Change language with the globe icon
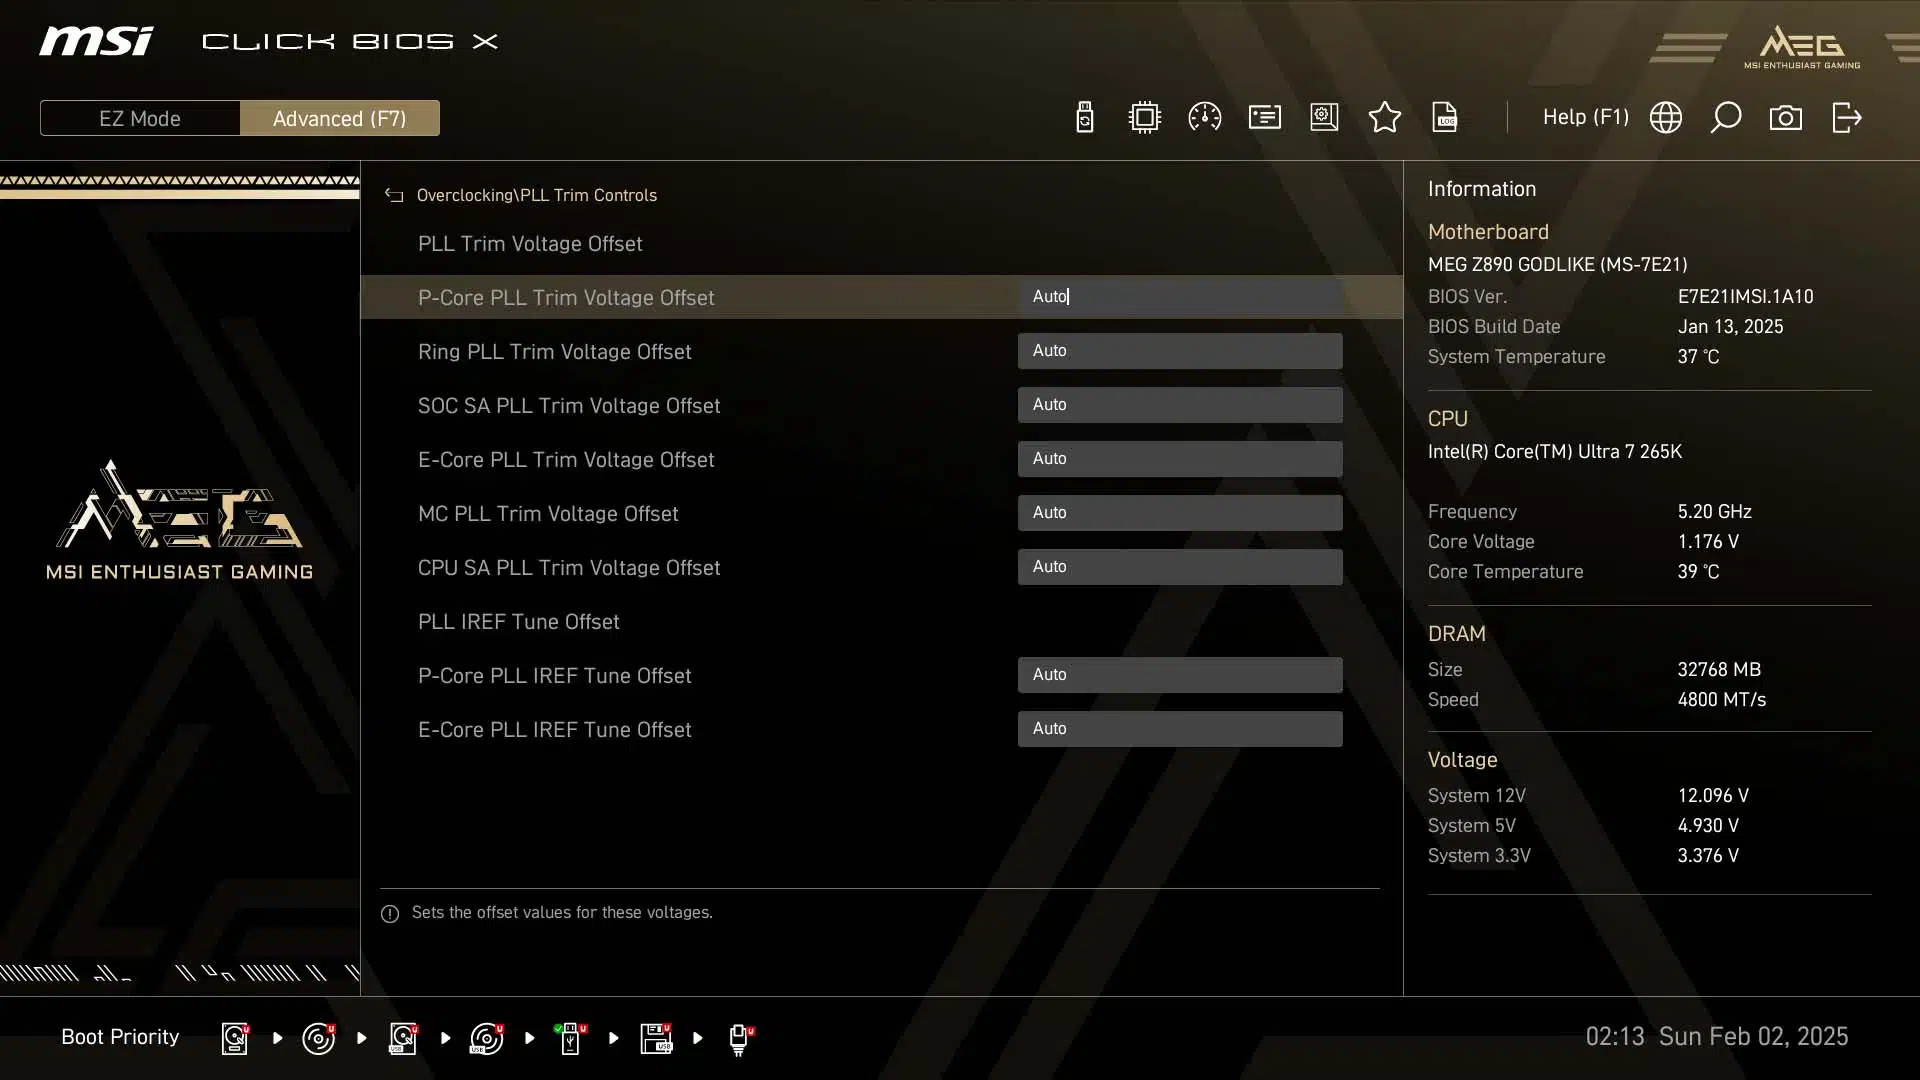Viewport: 1920px width, 1080px height. click(1665, 118)
